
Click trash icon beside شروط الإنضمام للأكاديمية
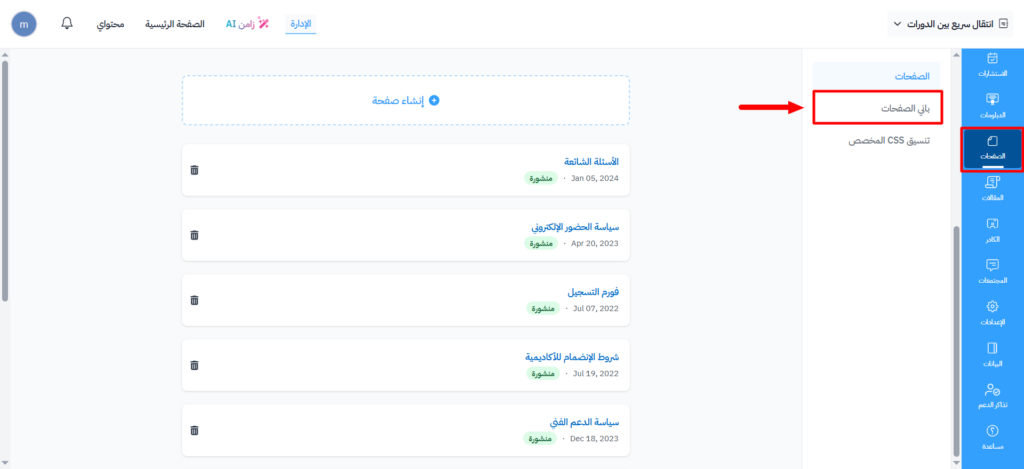(194, 365)
